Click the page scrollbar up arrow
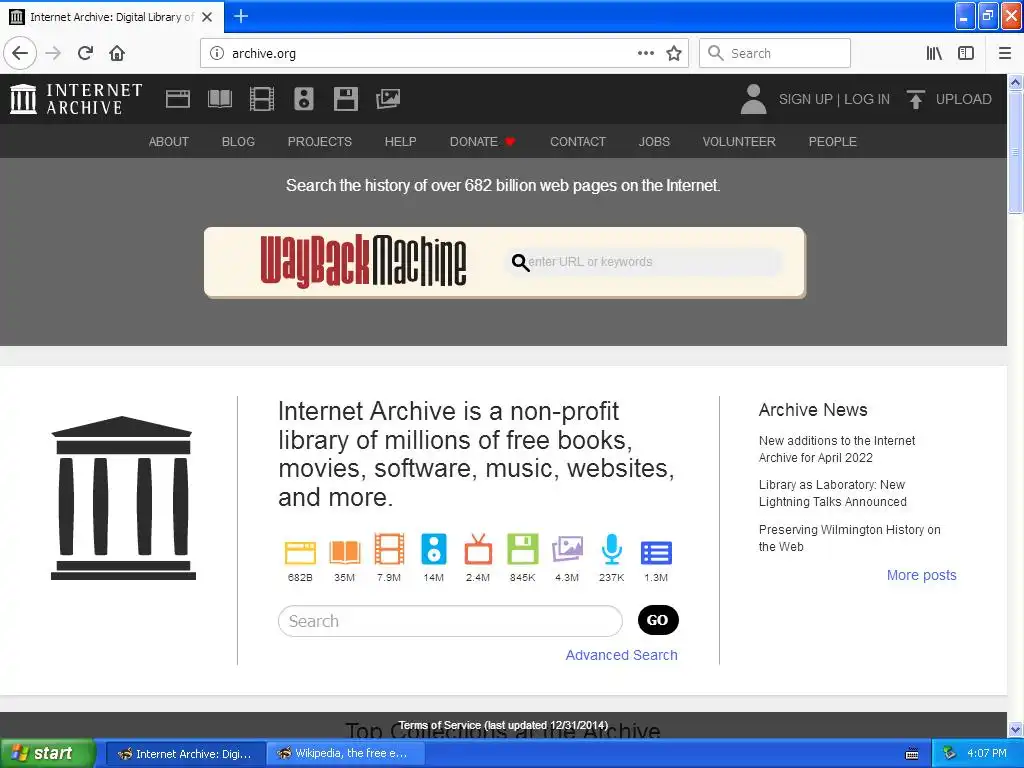Image resolution: width=1024 pixels, height=768 pixels. [1016, 82]
